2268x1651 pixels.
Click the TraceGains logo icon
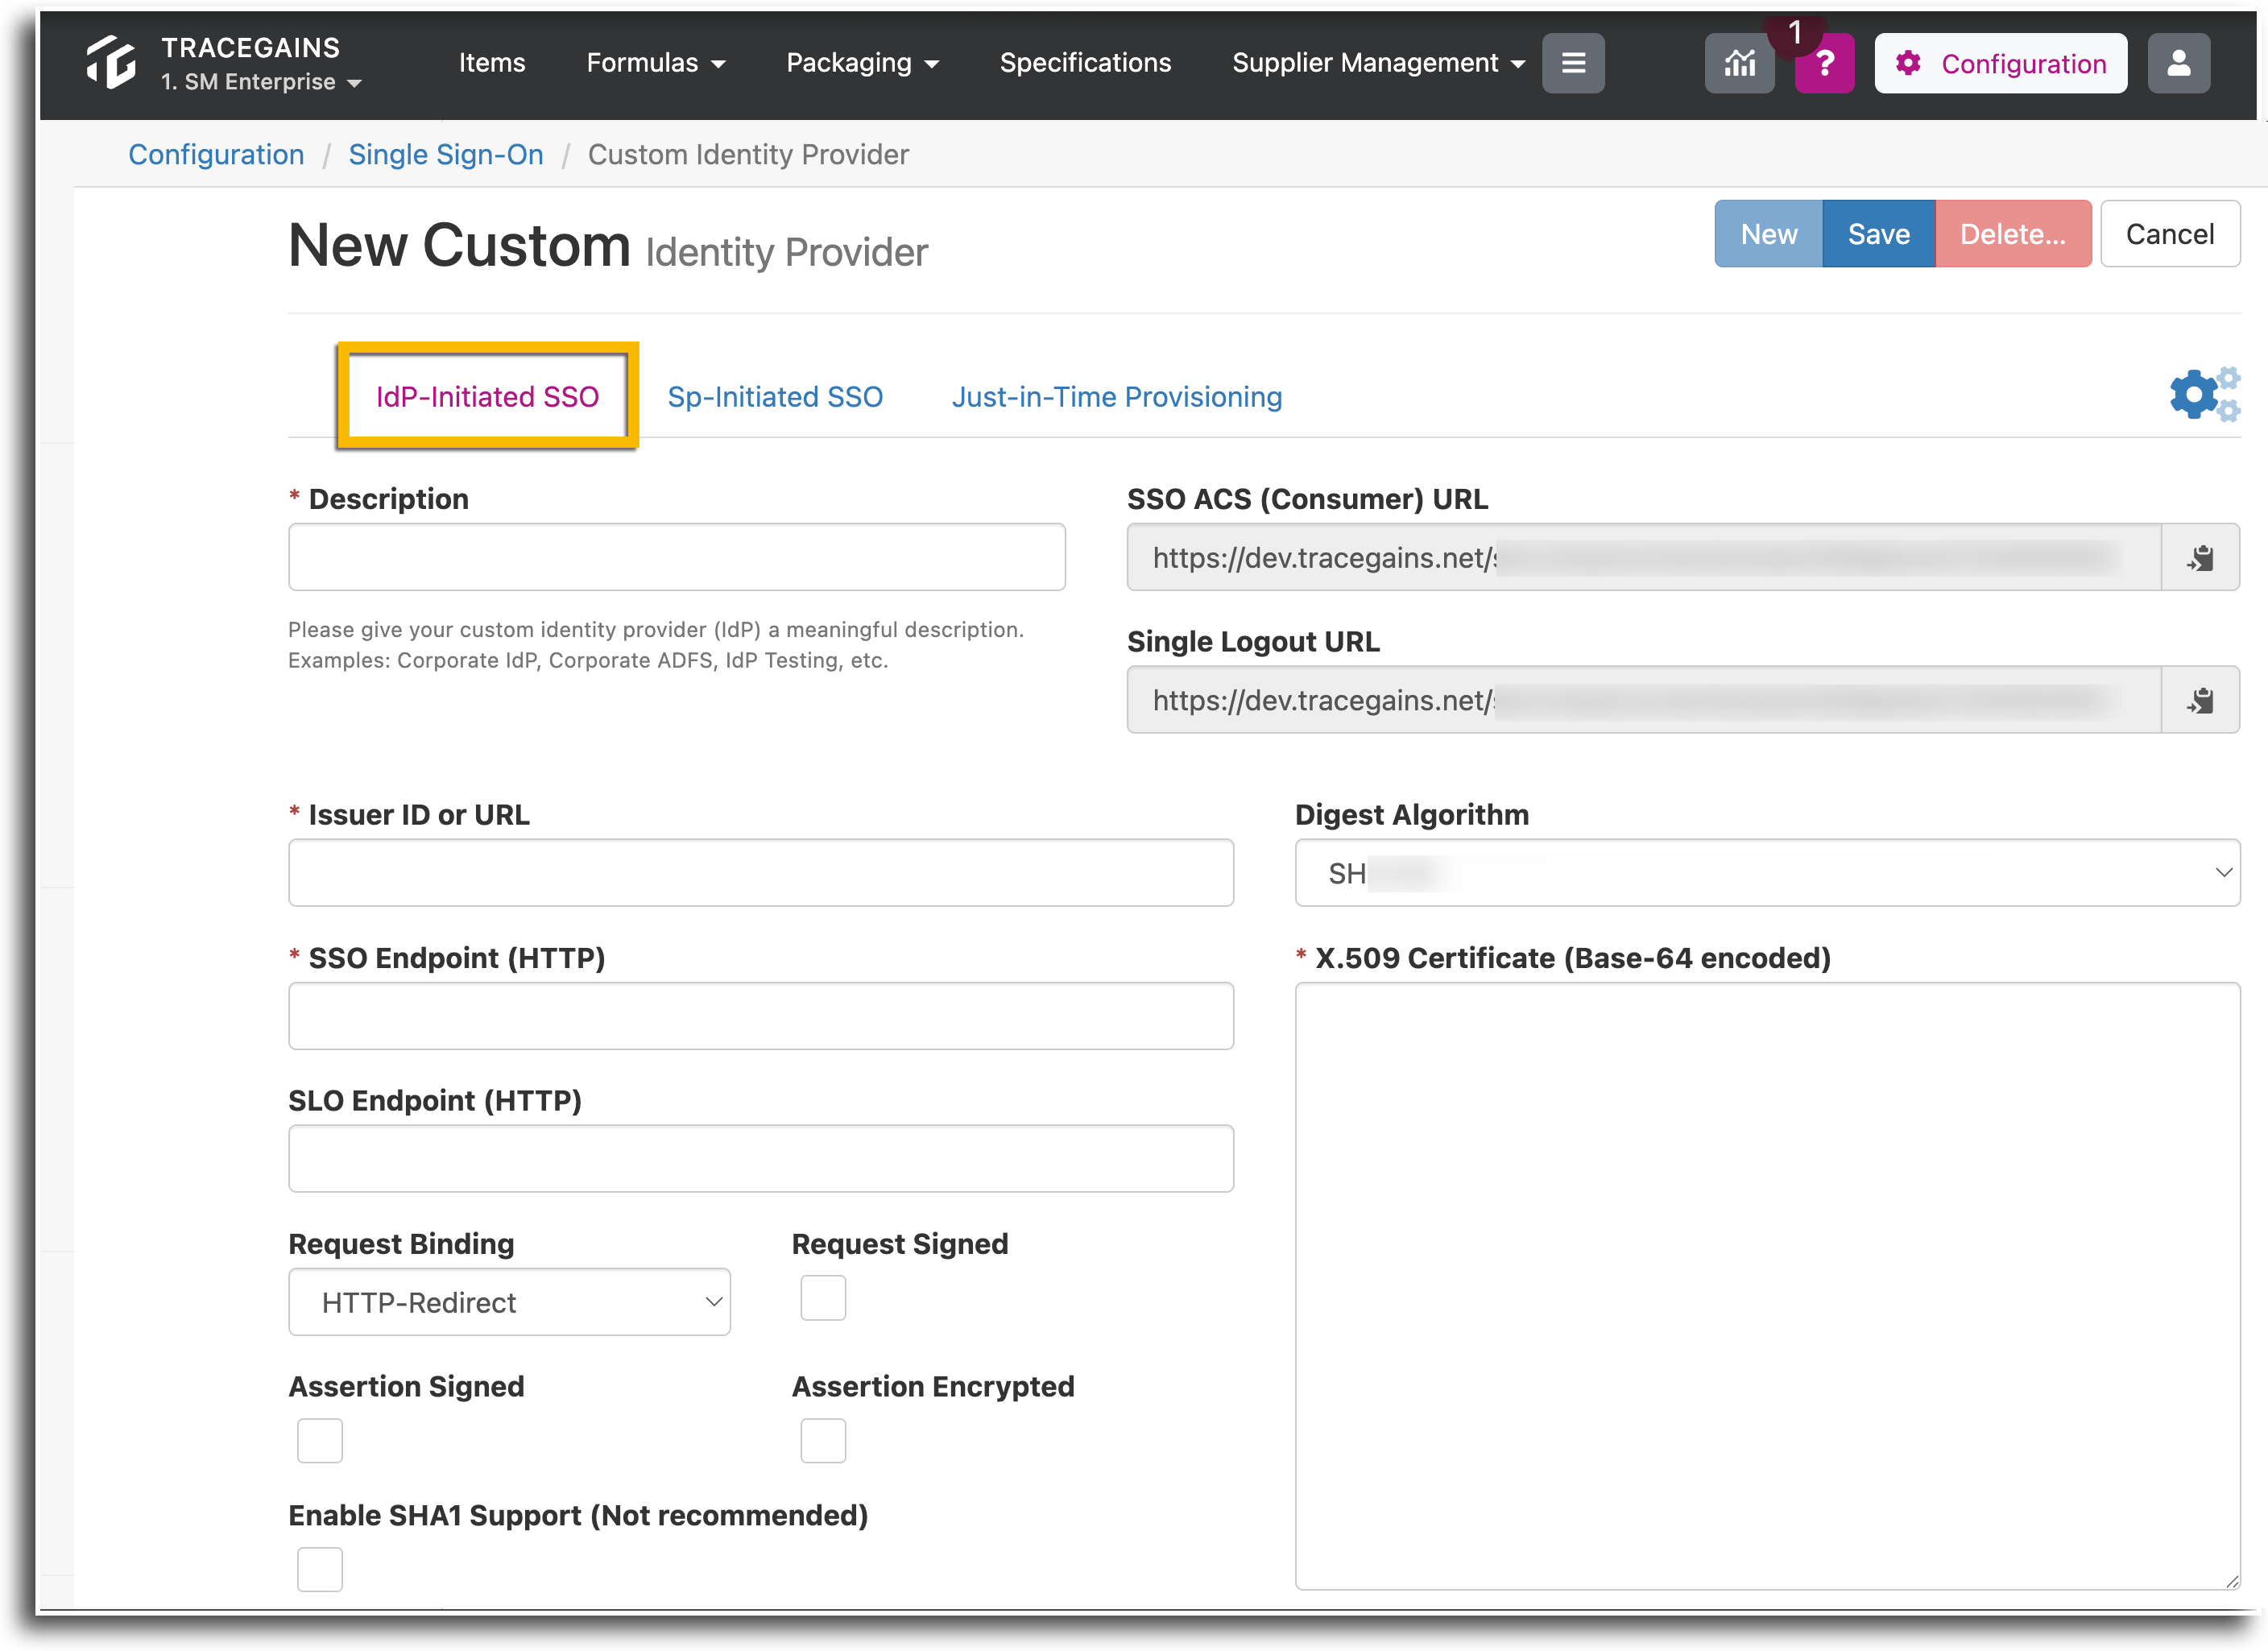[x=111, y=62]
